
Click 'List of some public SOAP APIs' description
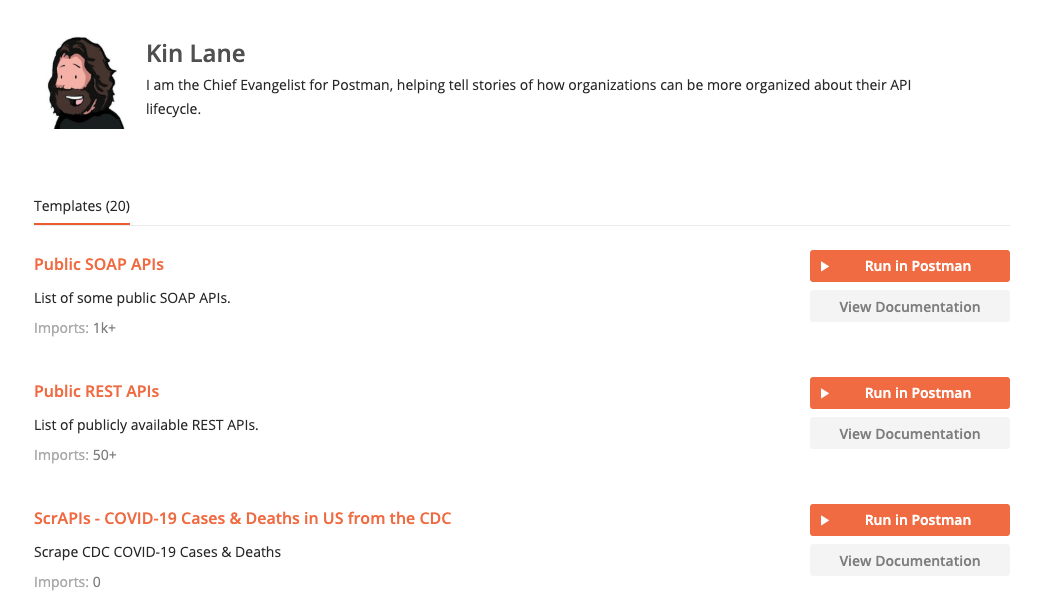[x=132, y=298]
